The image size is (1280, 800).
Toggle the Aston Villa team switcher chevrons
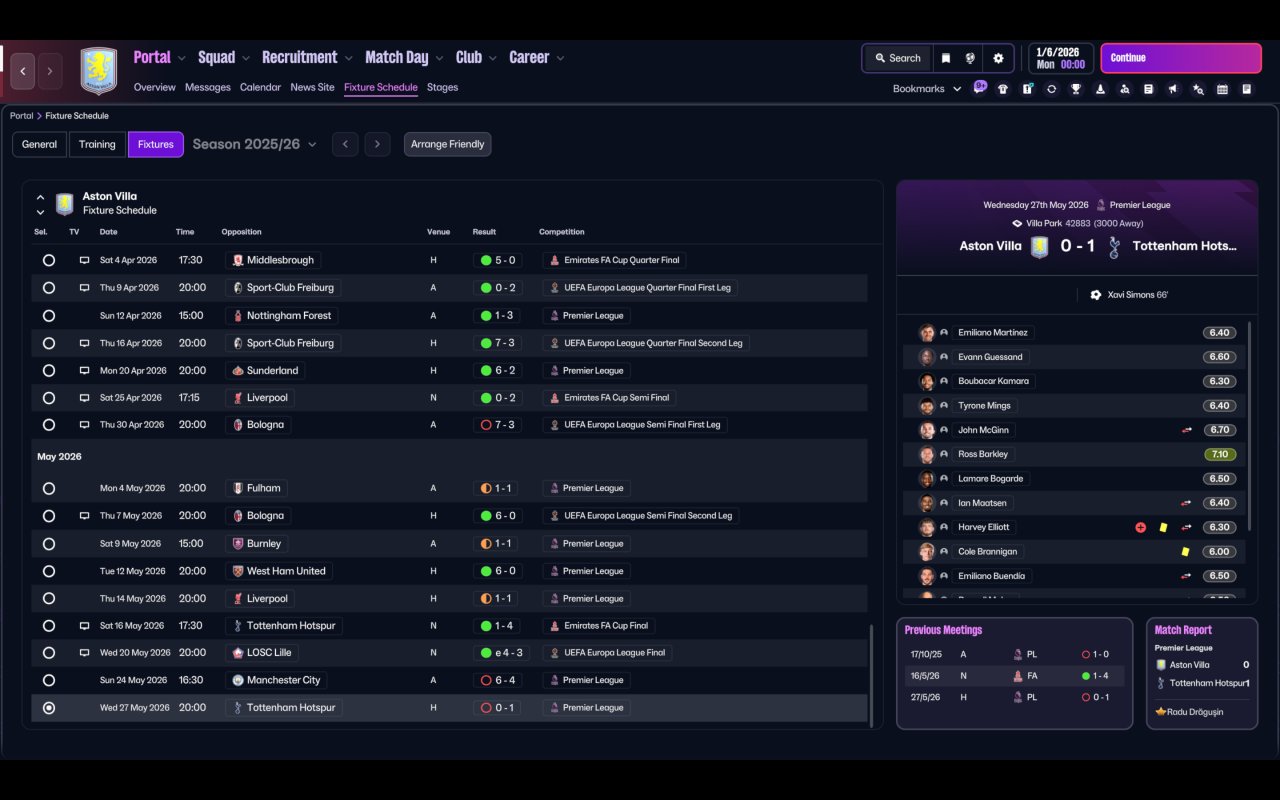[x=40, y=204]
